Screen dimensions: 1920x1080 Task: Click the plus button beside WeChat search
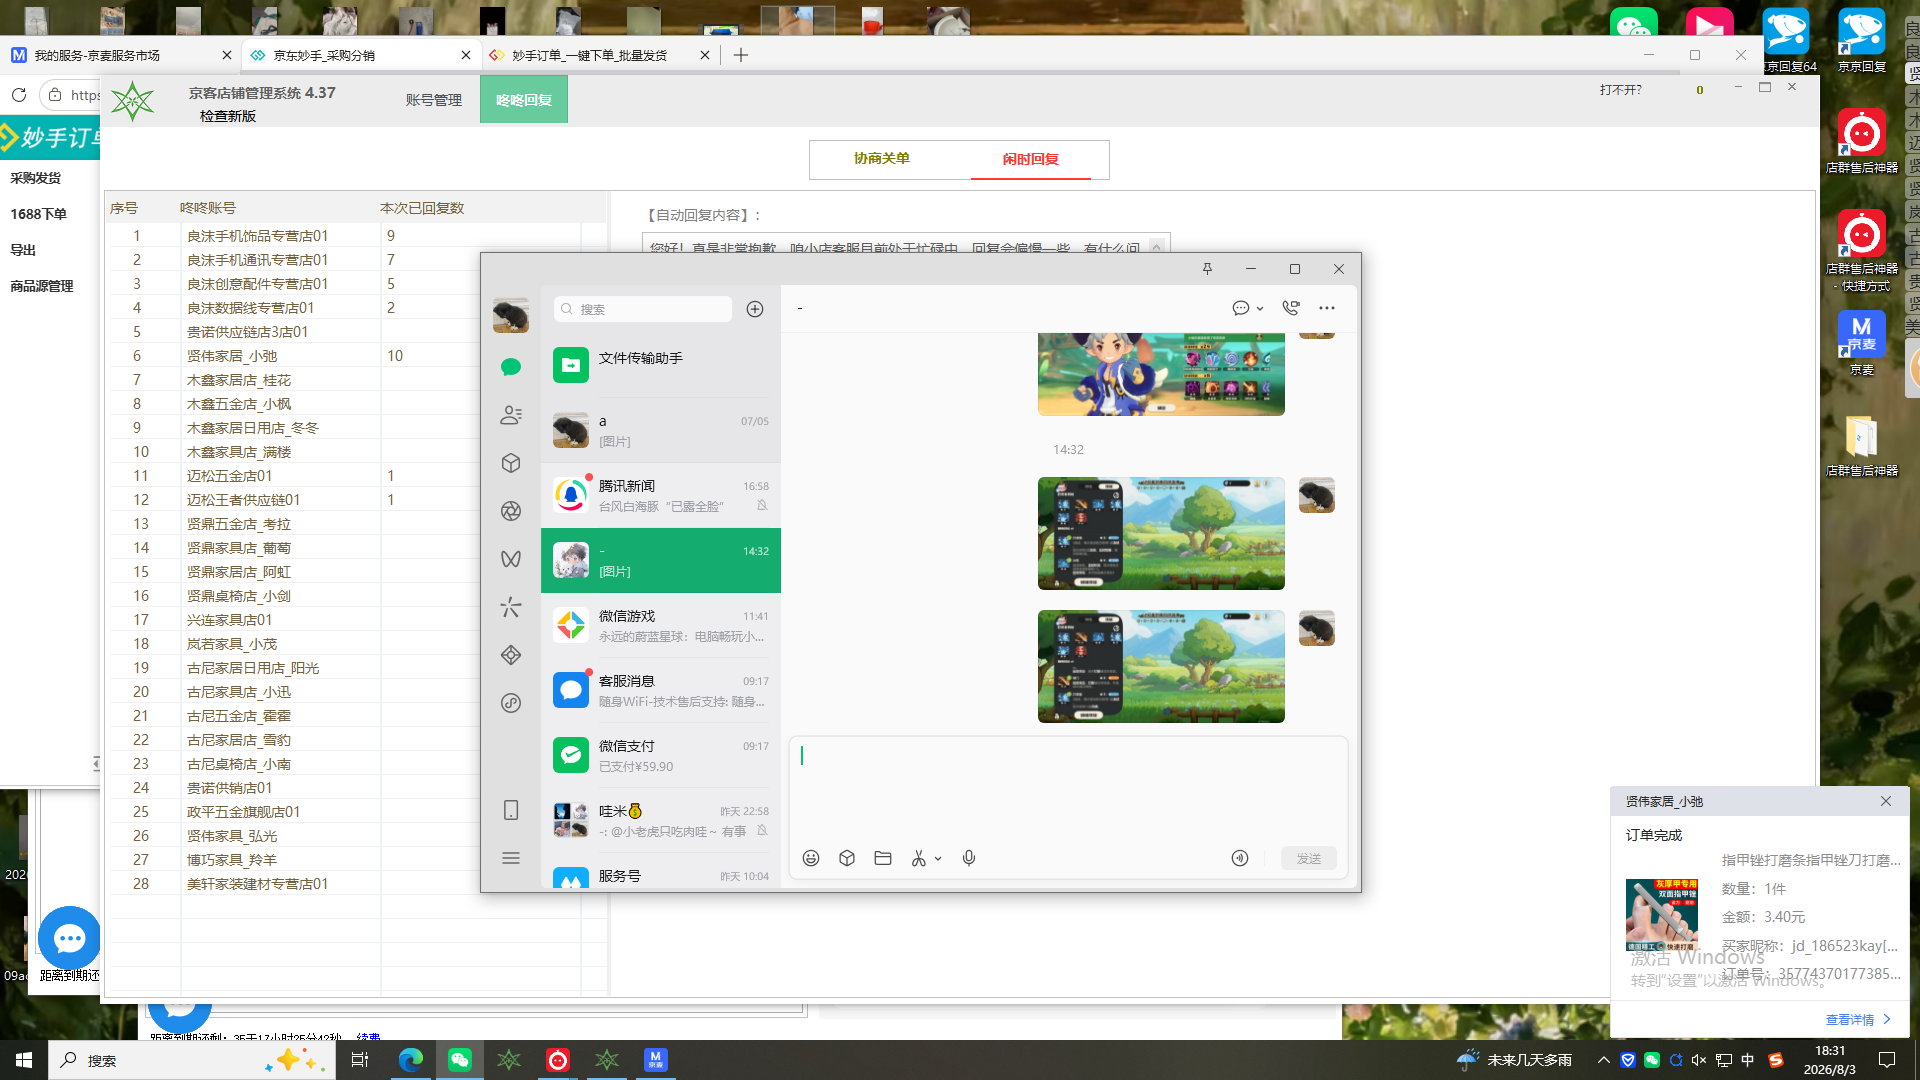point(755,309)
